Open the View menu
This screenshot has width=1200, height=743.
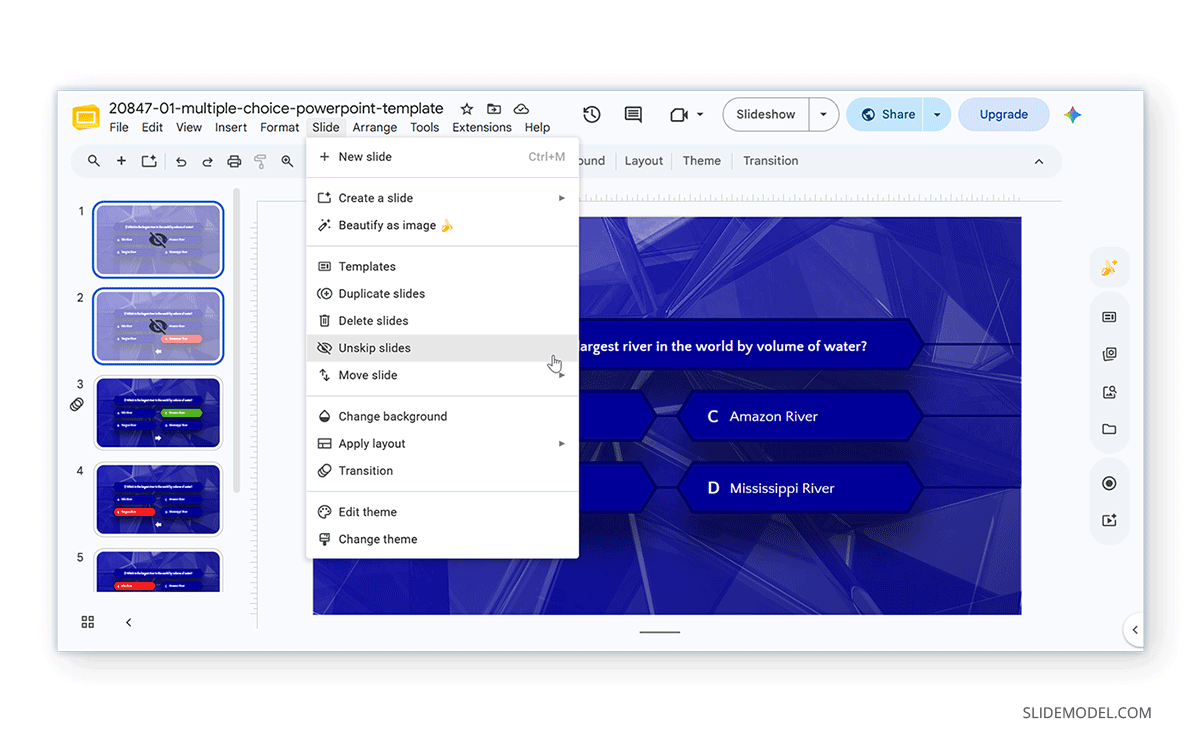pos(189,128)
